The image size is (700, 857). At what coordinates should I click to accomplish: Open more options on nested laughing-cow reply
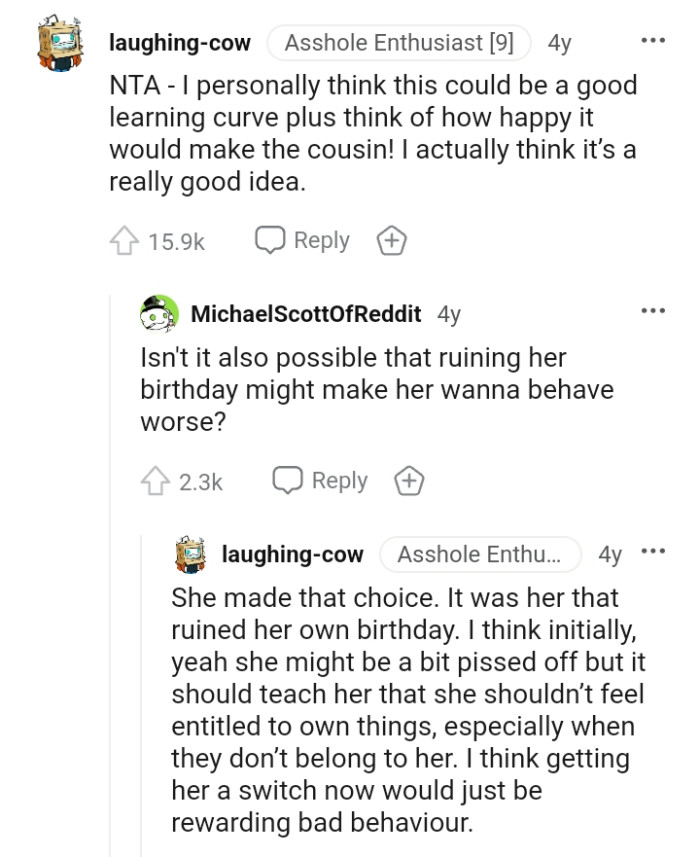coord(653,552)
